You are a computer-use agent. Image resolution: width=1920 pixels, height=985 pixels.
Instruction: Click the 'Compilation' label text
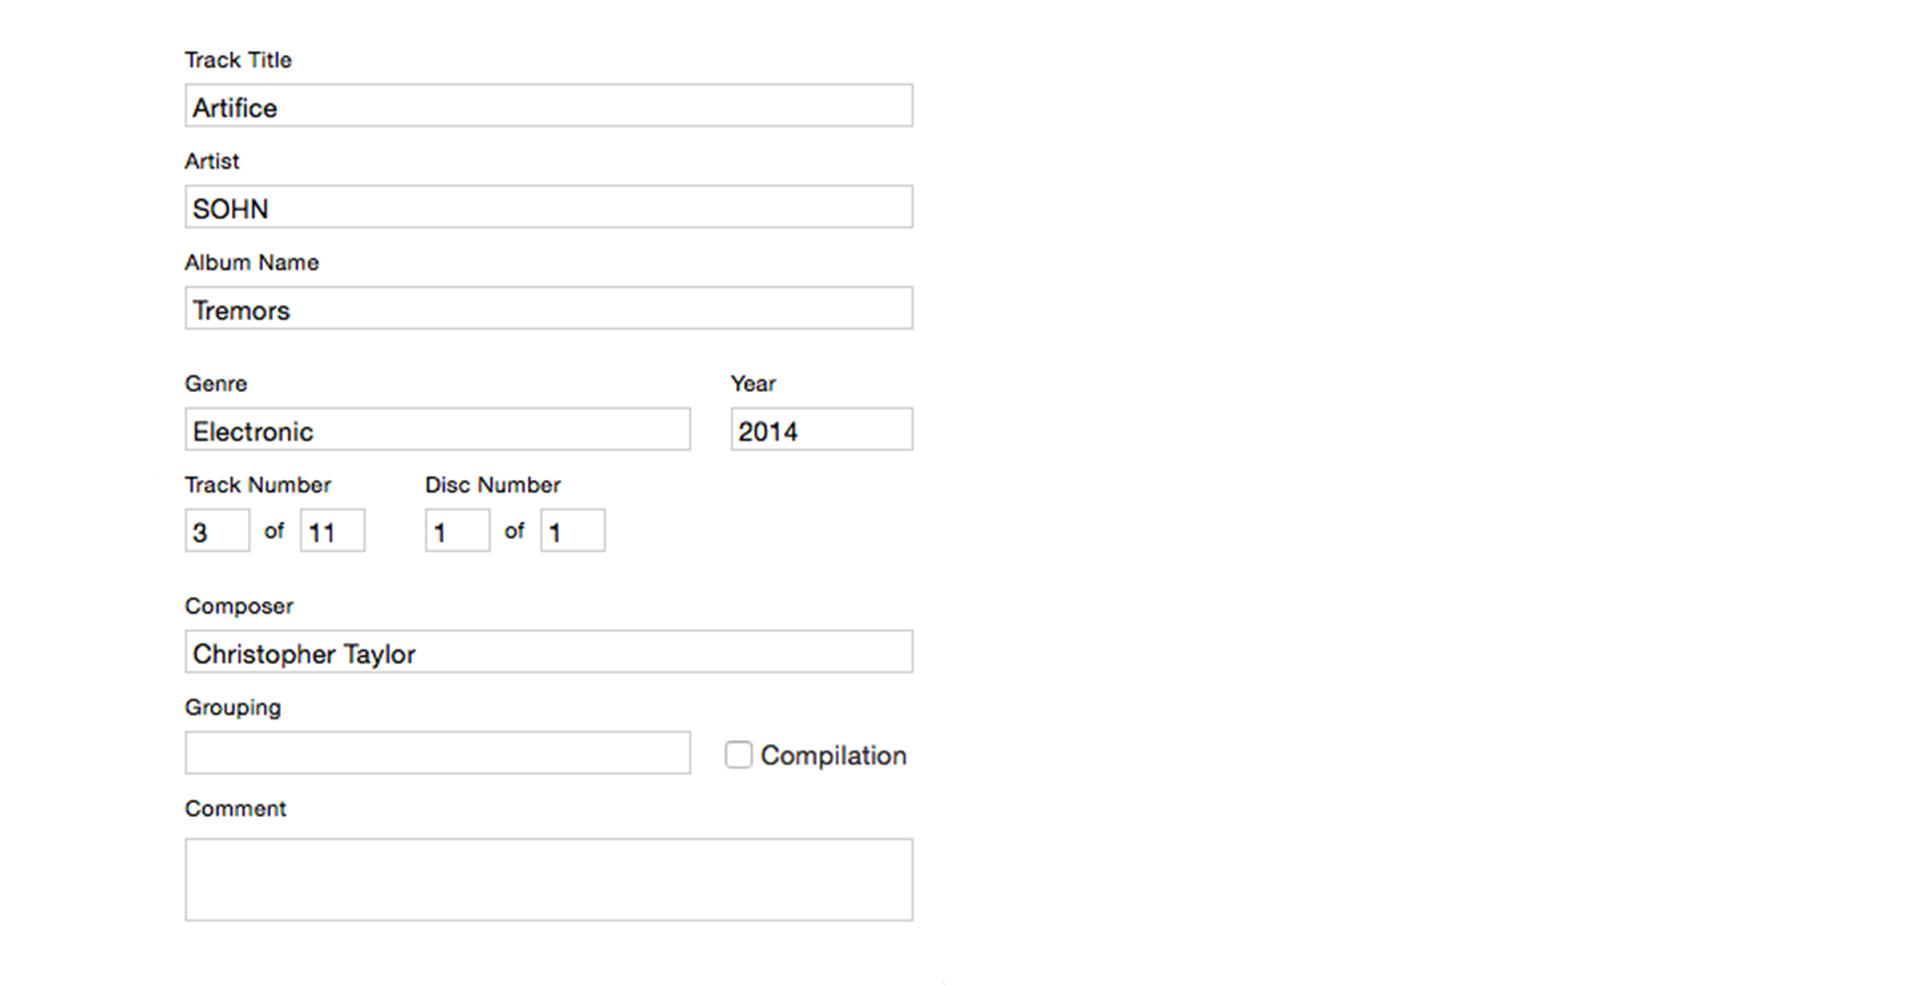pos(833,756)
